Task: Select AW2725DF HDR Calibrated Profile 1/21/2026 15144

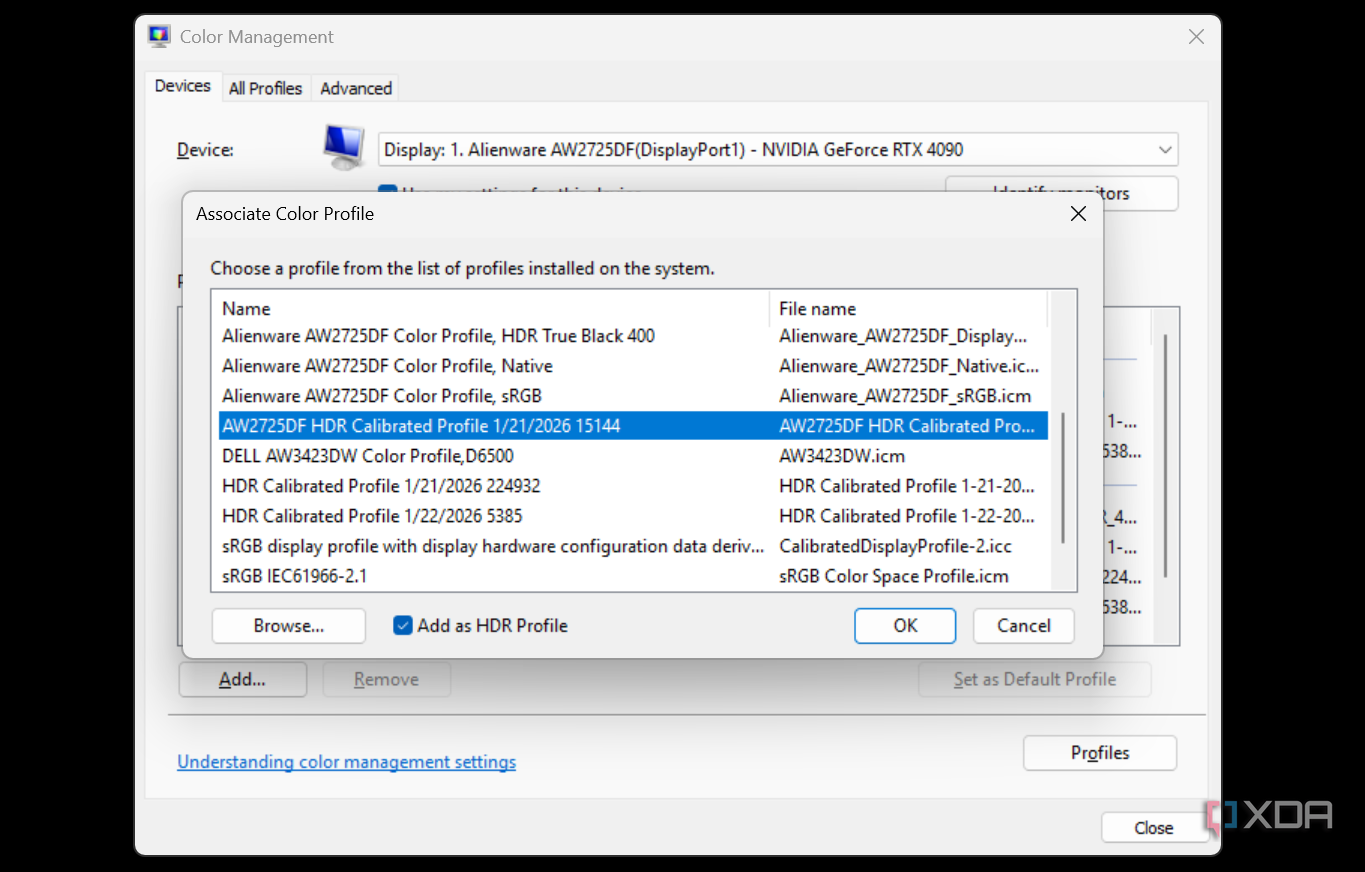Action: coord(633,426)
